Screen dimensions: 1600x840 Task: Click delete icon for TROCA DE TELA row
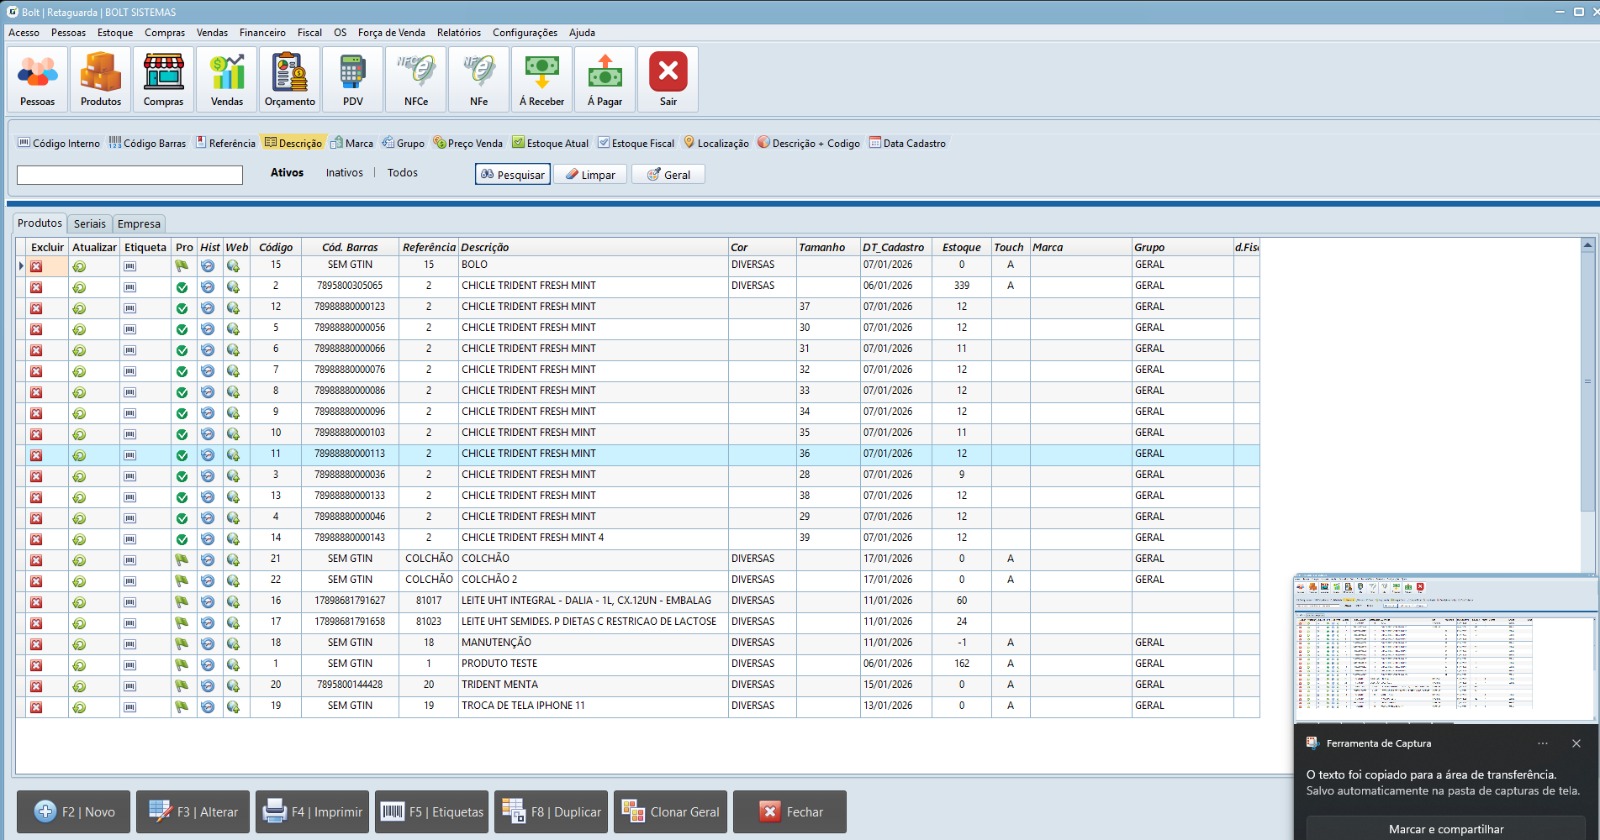coord(36,707)
